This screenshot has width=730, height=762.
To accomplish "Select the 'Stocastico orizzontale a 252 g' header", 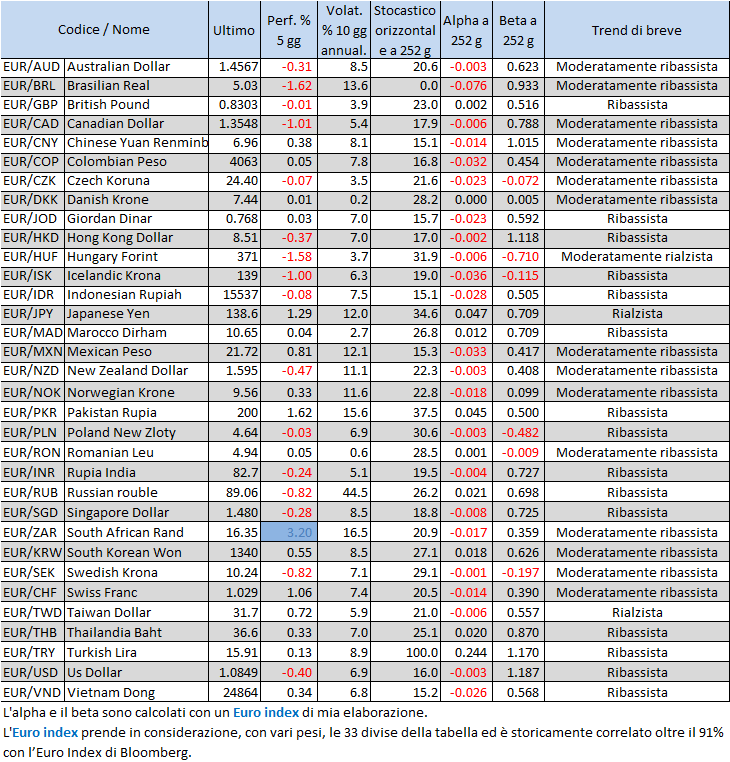I will point(405,30).
